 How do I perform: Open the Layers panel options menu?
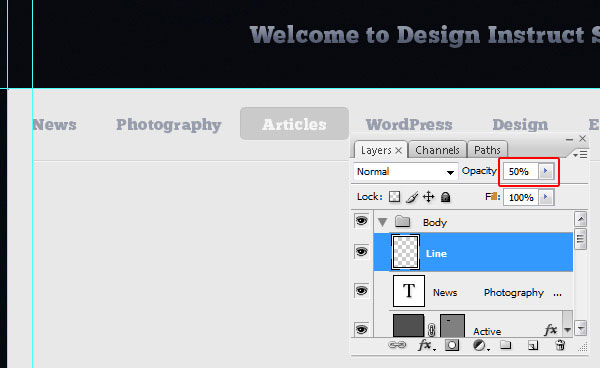[580, 154]
